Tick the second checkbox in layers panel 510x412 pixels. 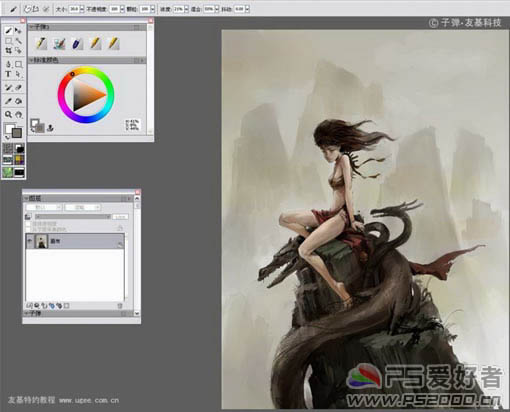pos(28,229)
